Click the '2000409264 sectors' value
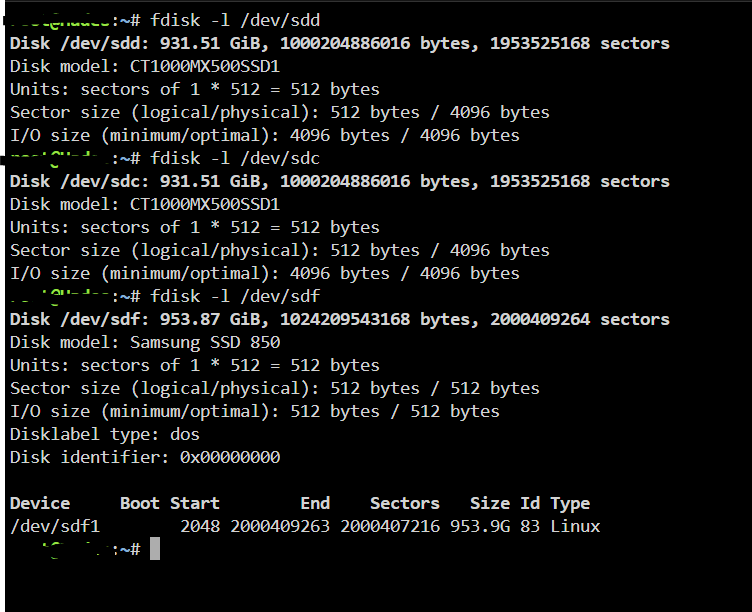 pyautogui.click(x=580, y=319)
